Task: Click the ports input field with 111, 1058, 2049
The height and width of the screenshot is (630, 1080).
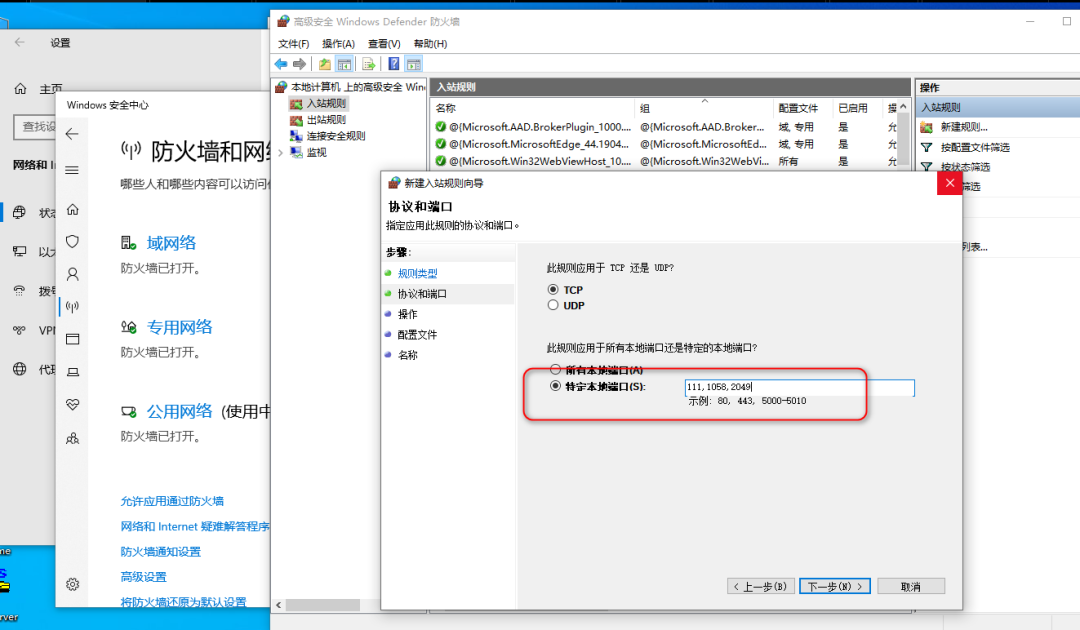Action: (x=800, y=388)
